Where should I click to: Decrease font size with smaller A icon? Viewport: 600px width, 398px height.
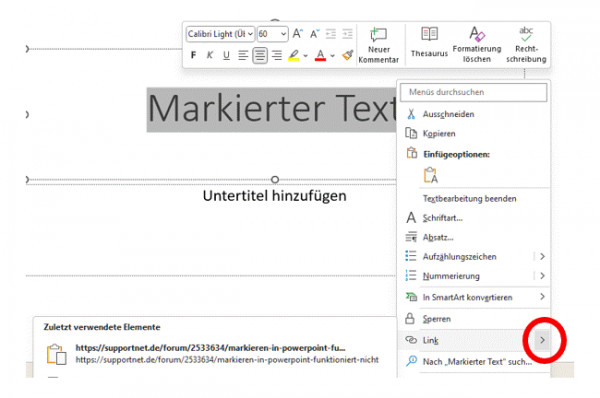click(314, 34)
